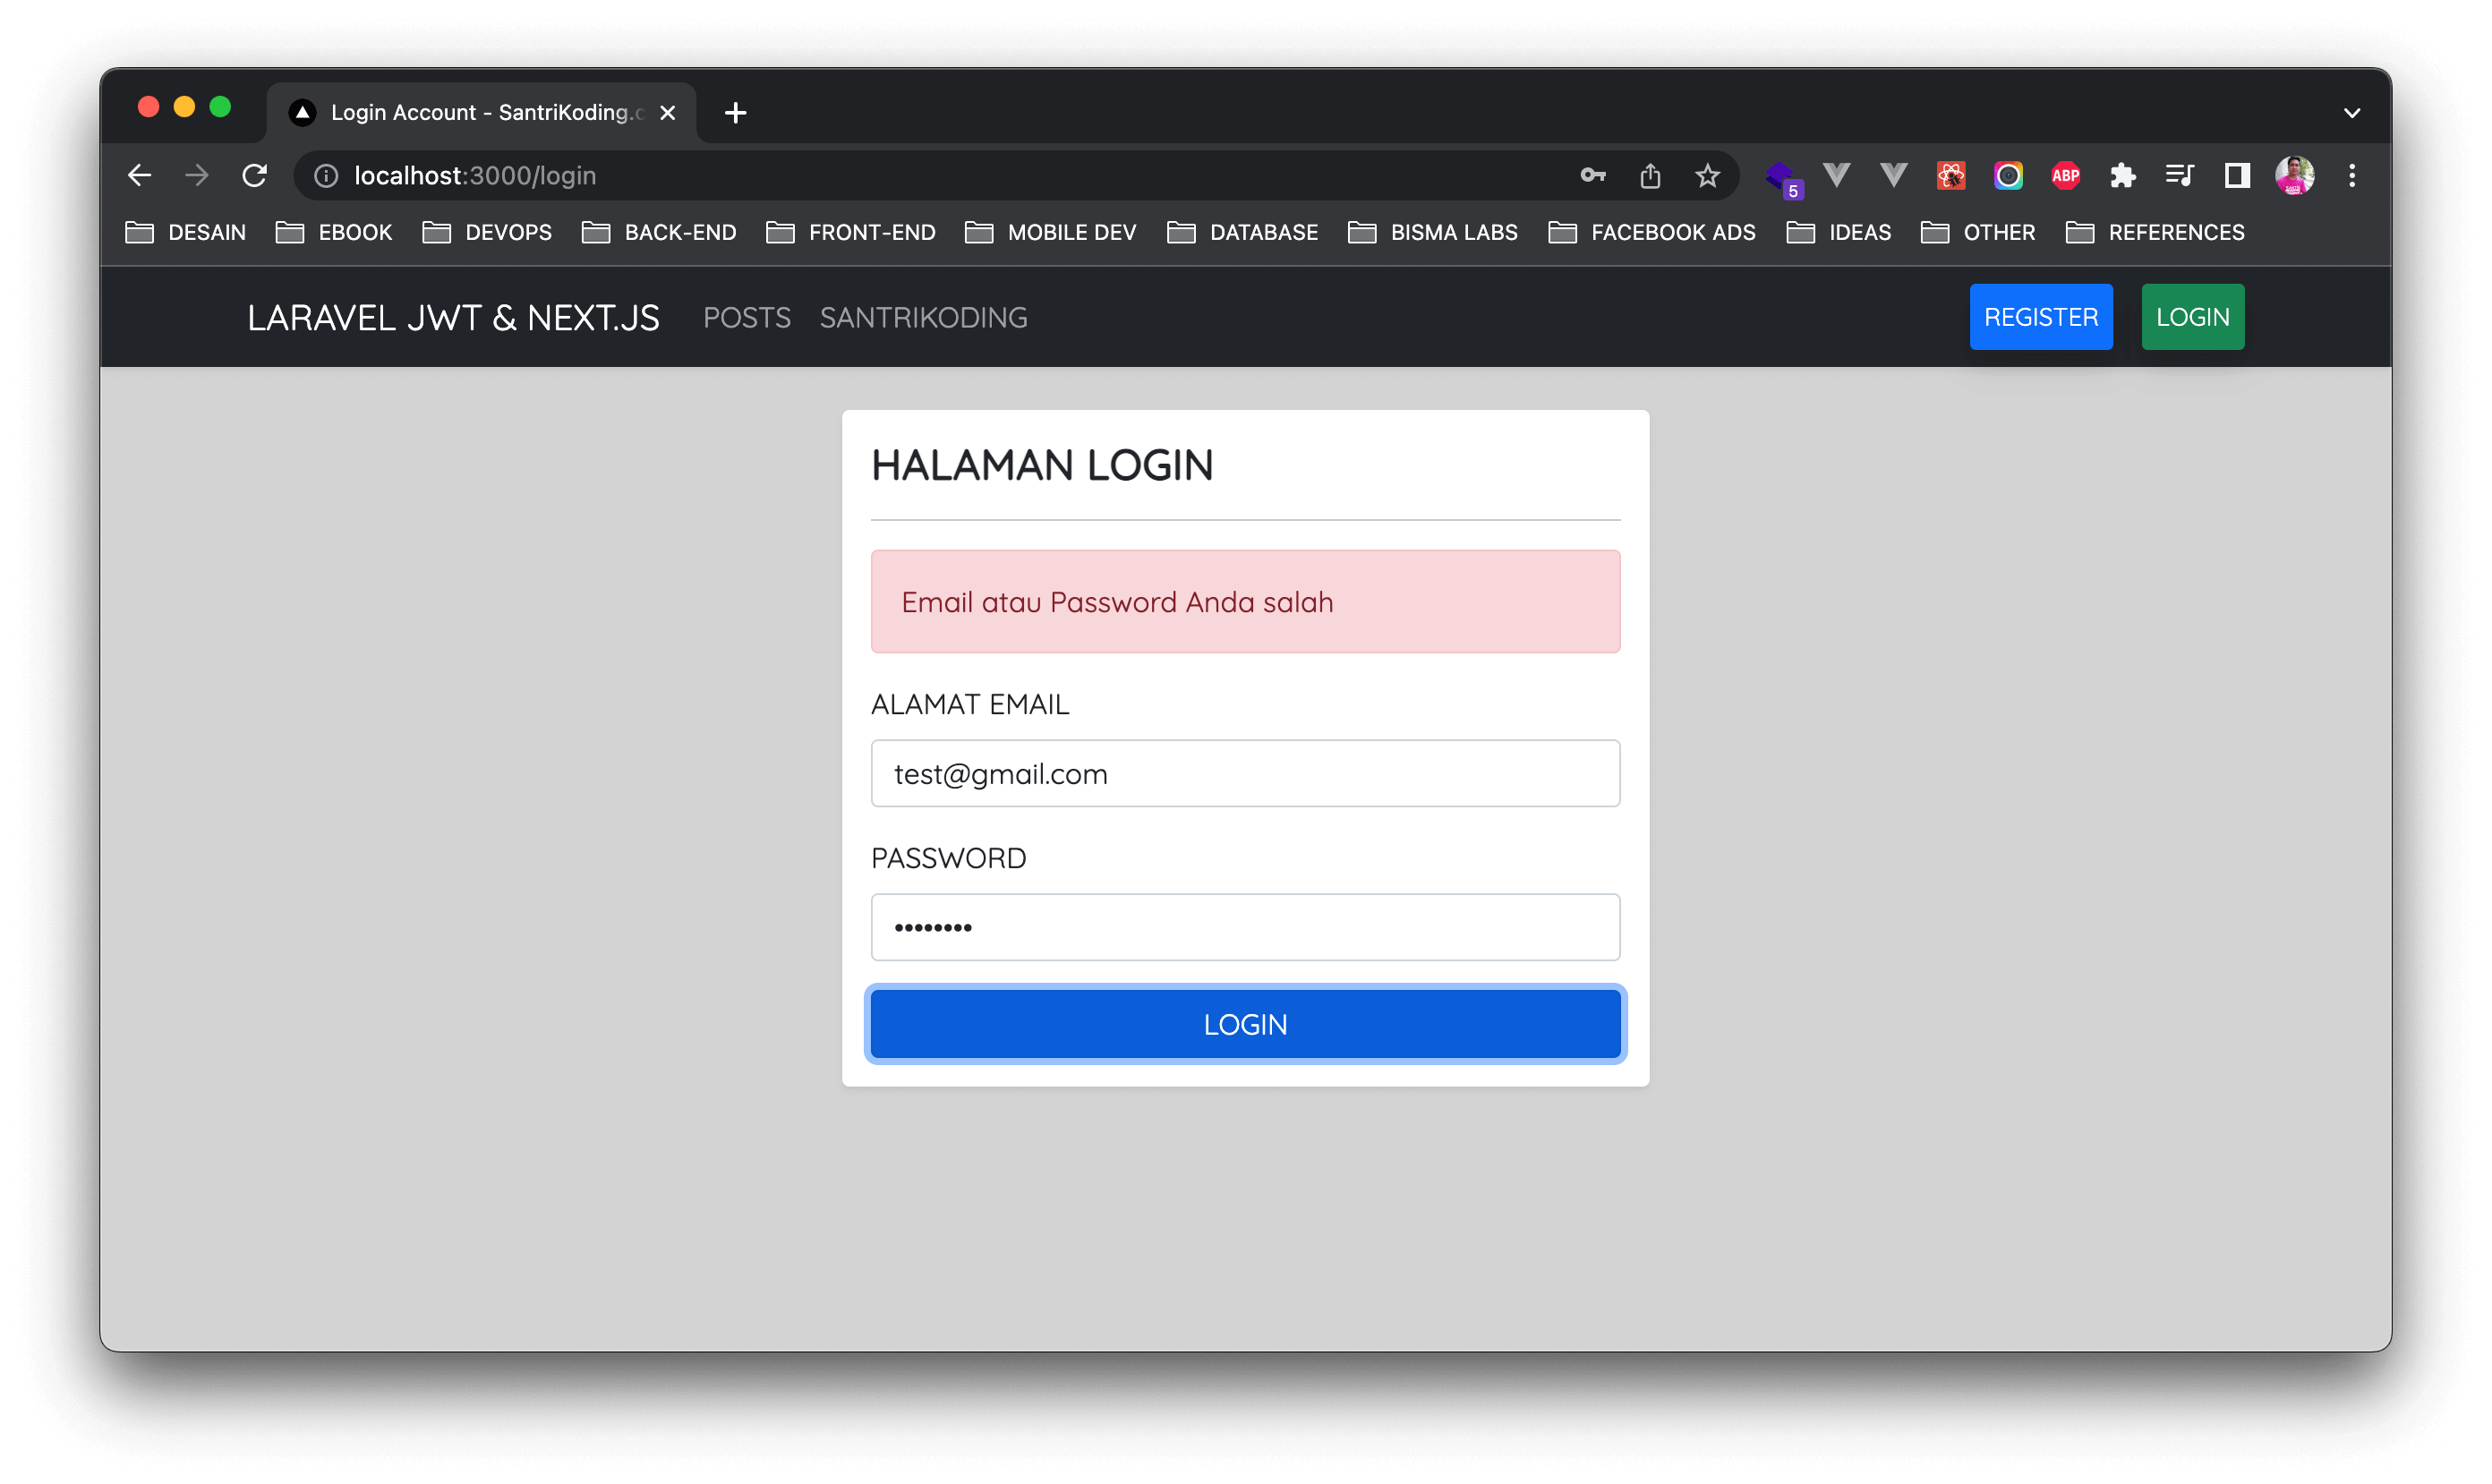Toggle the browser side panel
The image size is (2492, 1484).
pos(2237,176)
